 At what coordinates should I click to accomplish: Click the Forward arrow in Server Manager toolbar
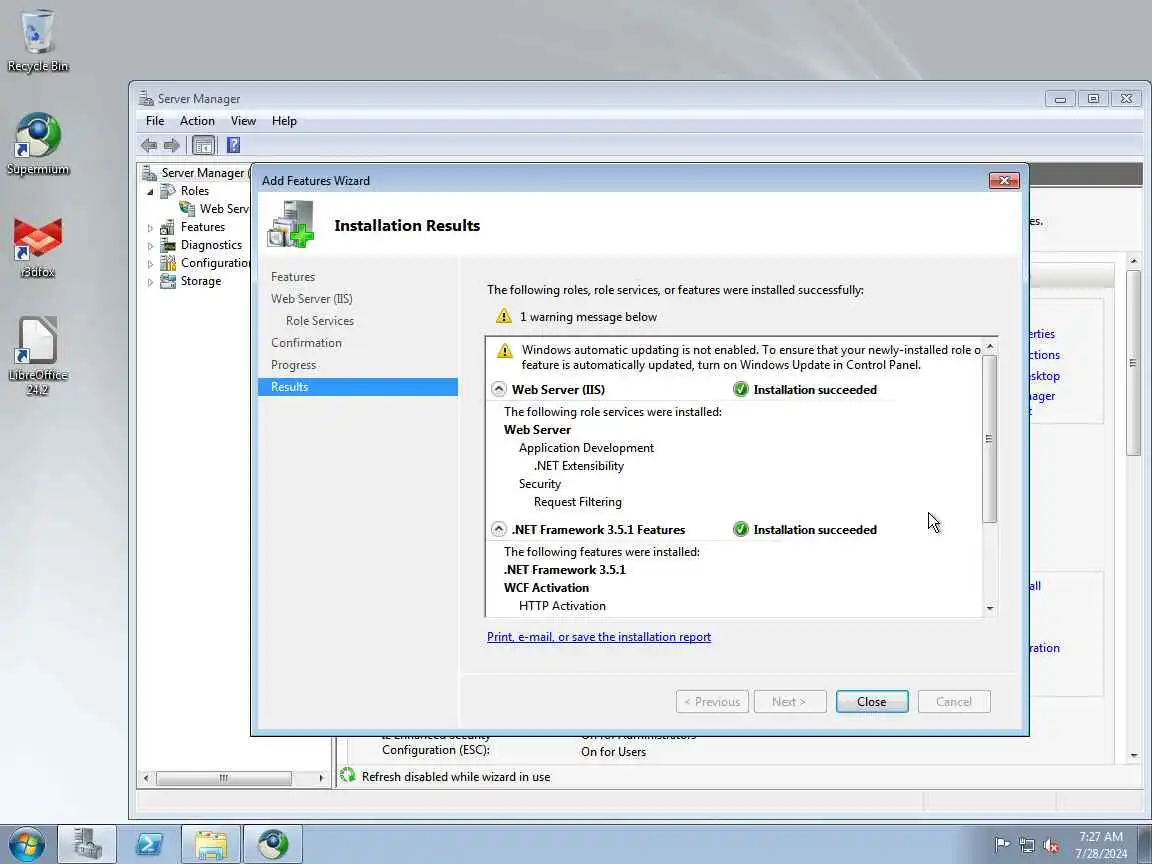171,145
